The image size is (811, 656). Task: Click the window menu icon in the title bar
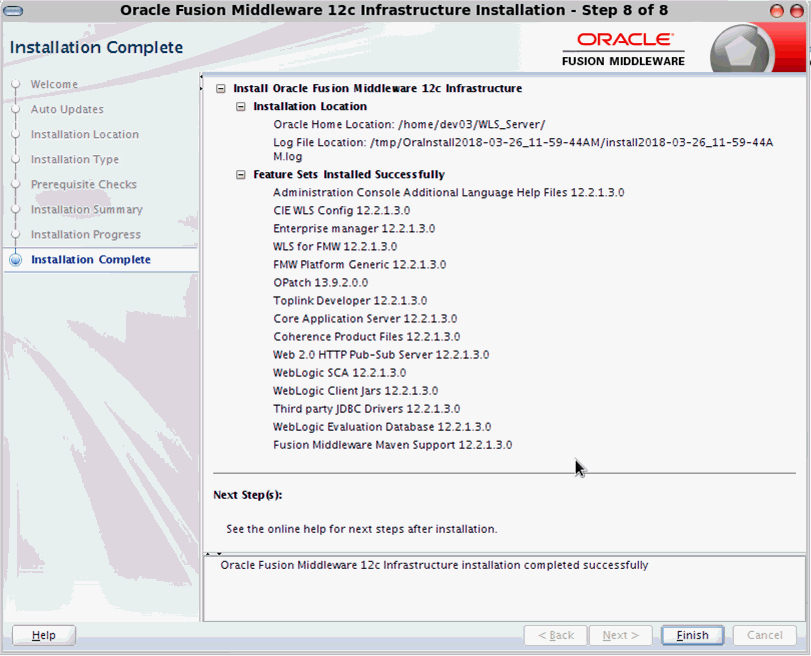[13, 11]
